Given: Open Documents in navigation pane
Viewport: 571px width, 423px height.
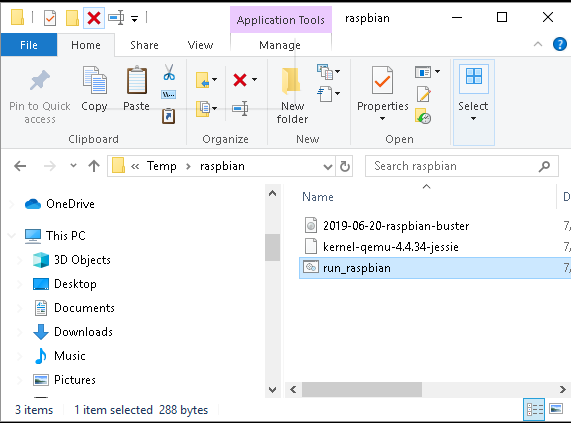Looking at the screenshot, I should tap(84, 308).
